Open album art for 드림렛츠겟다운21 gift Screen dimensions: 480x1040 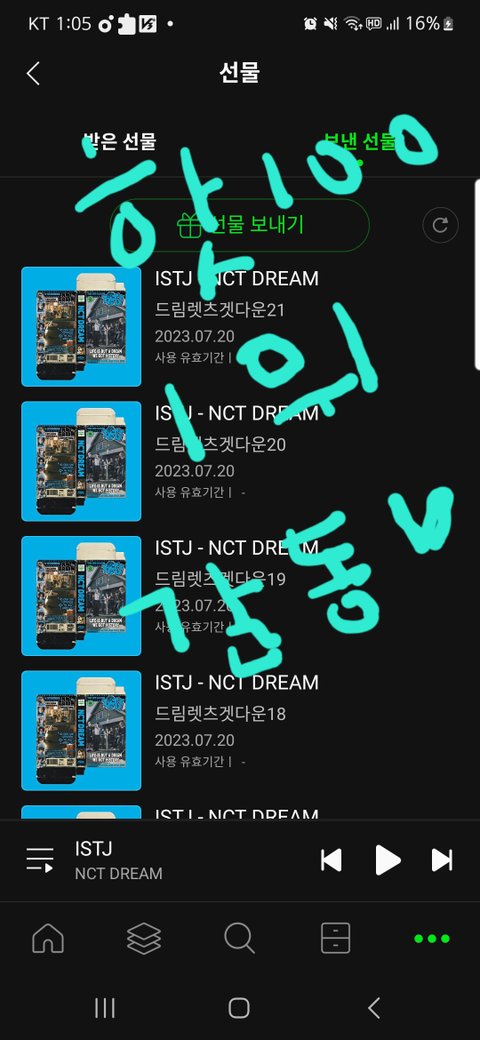coord(82,326)
